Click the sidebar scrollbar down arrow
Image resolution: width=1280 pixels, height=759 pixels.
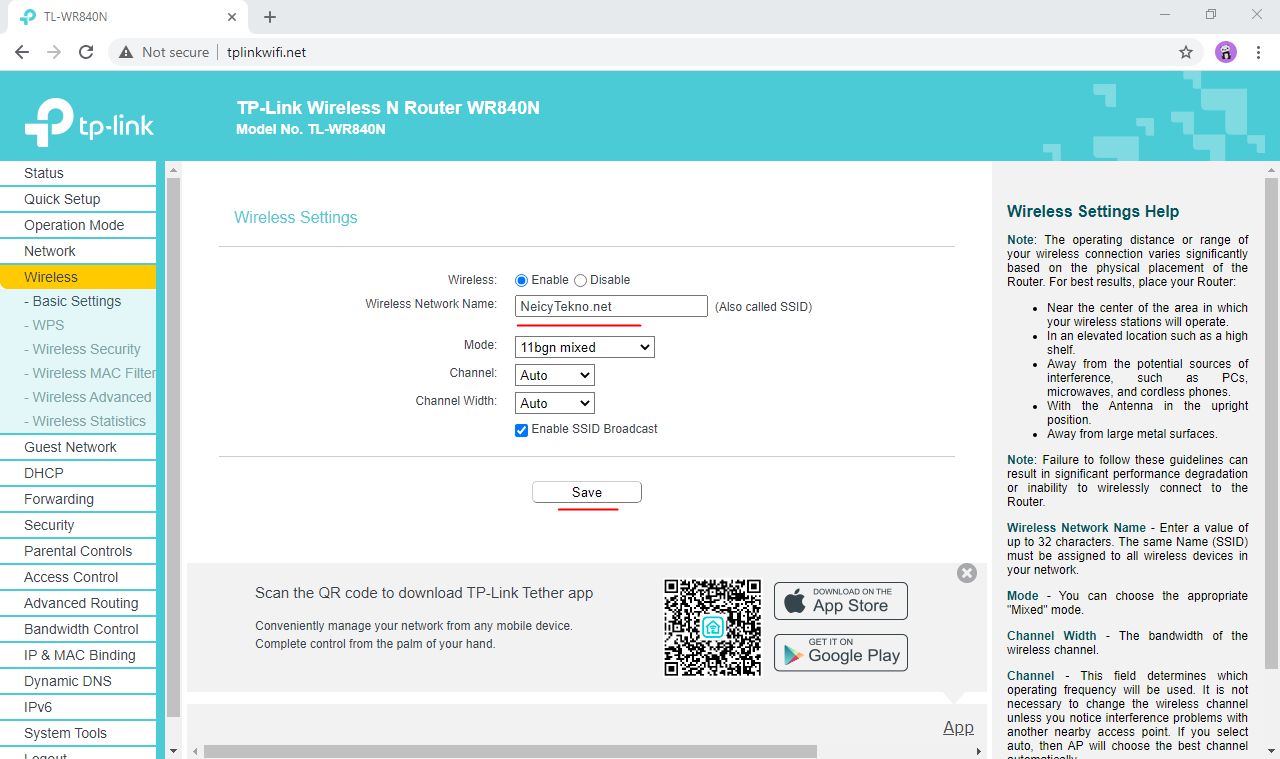coord(173,751)
